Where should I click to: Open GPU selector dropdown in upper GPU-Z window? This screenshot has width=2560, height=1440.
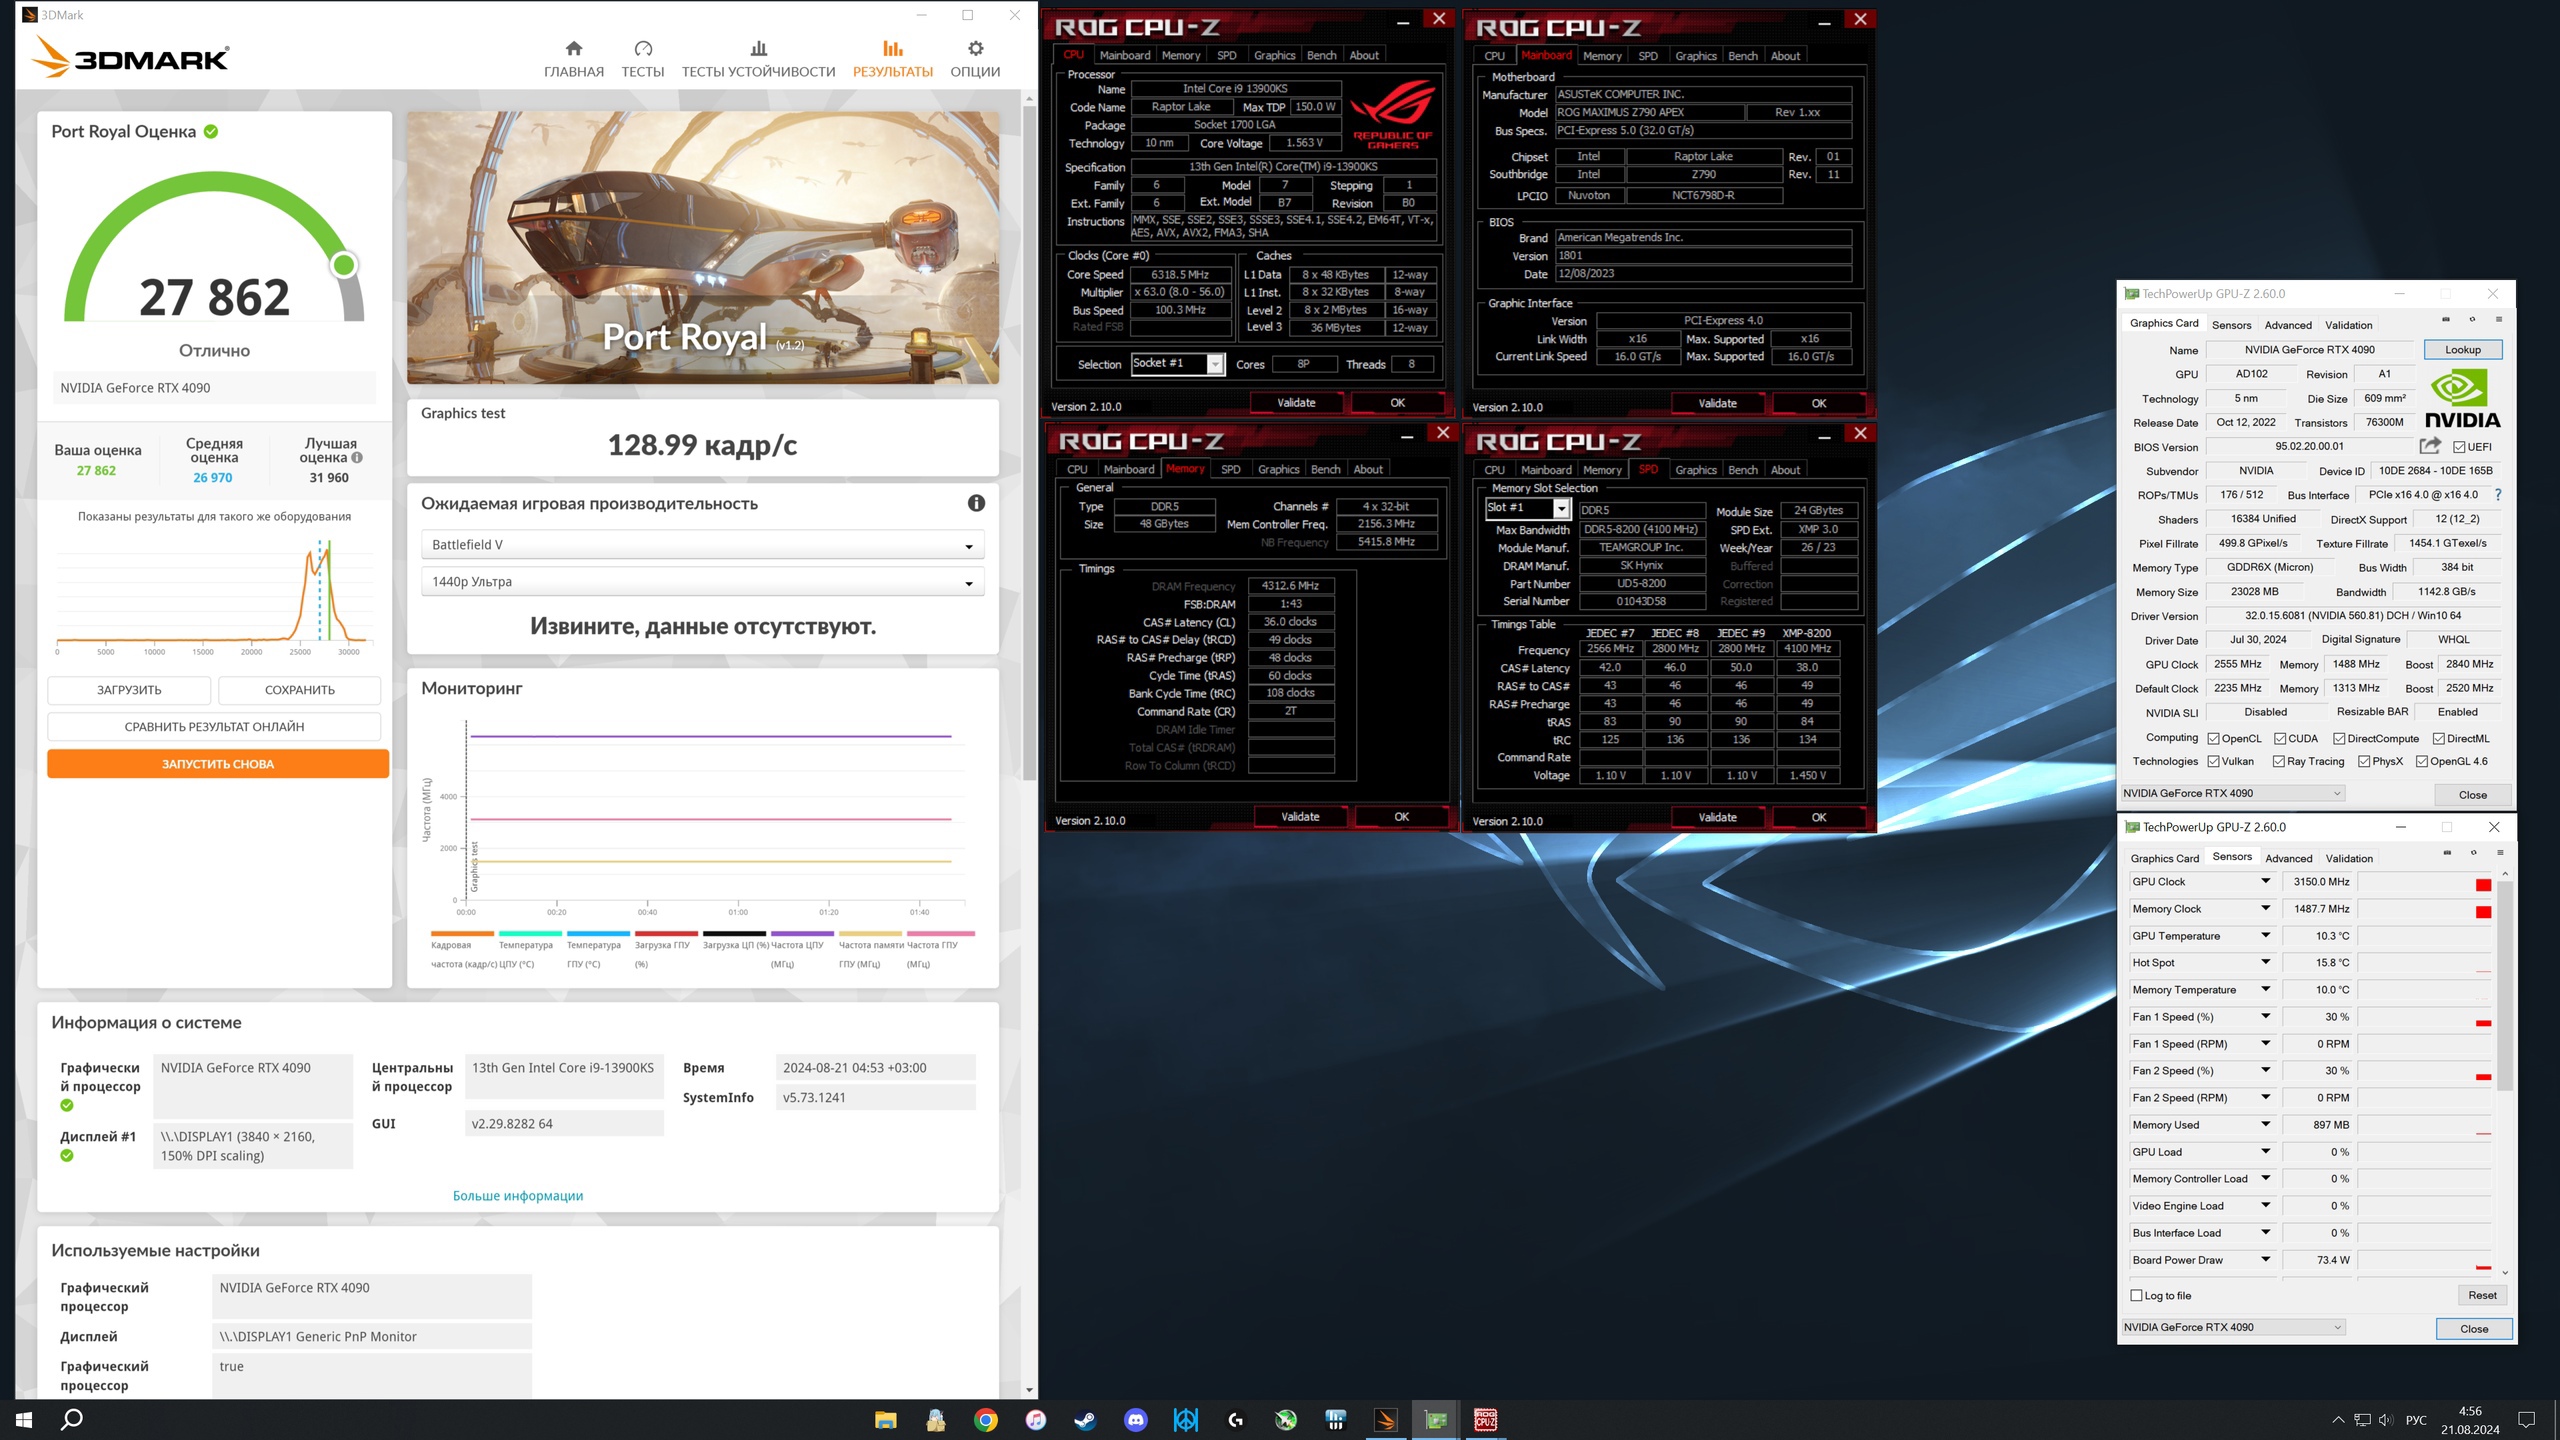2232,793
